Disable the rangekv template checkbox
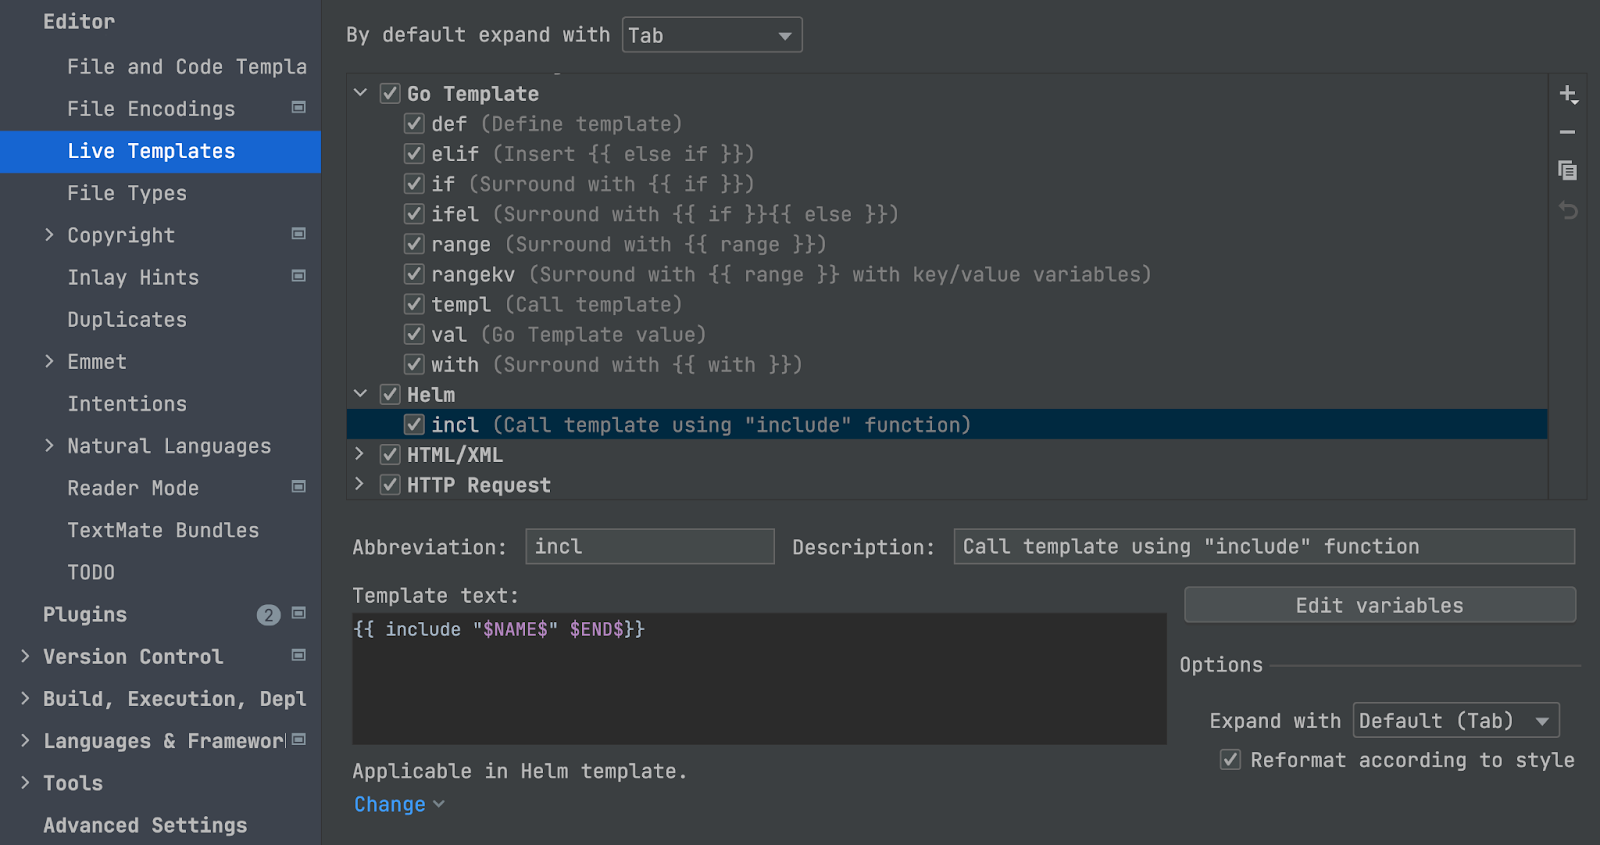This screenshot has height=845, width=1600. (414, 274)
